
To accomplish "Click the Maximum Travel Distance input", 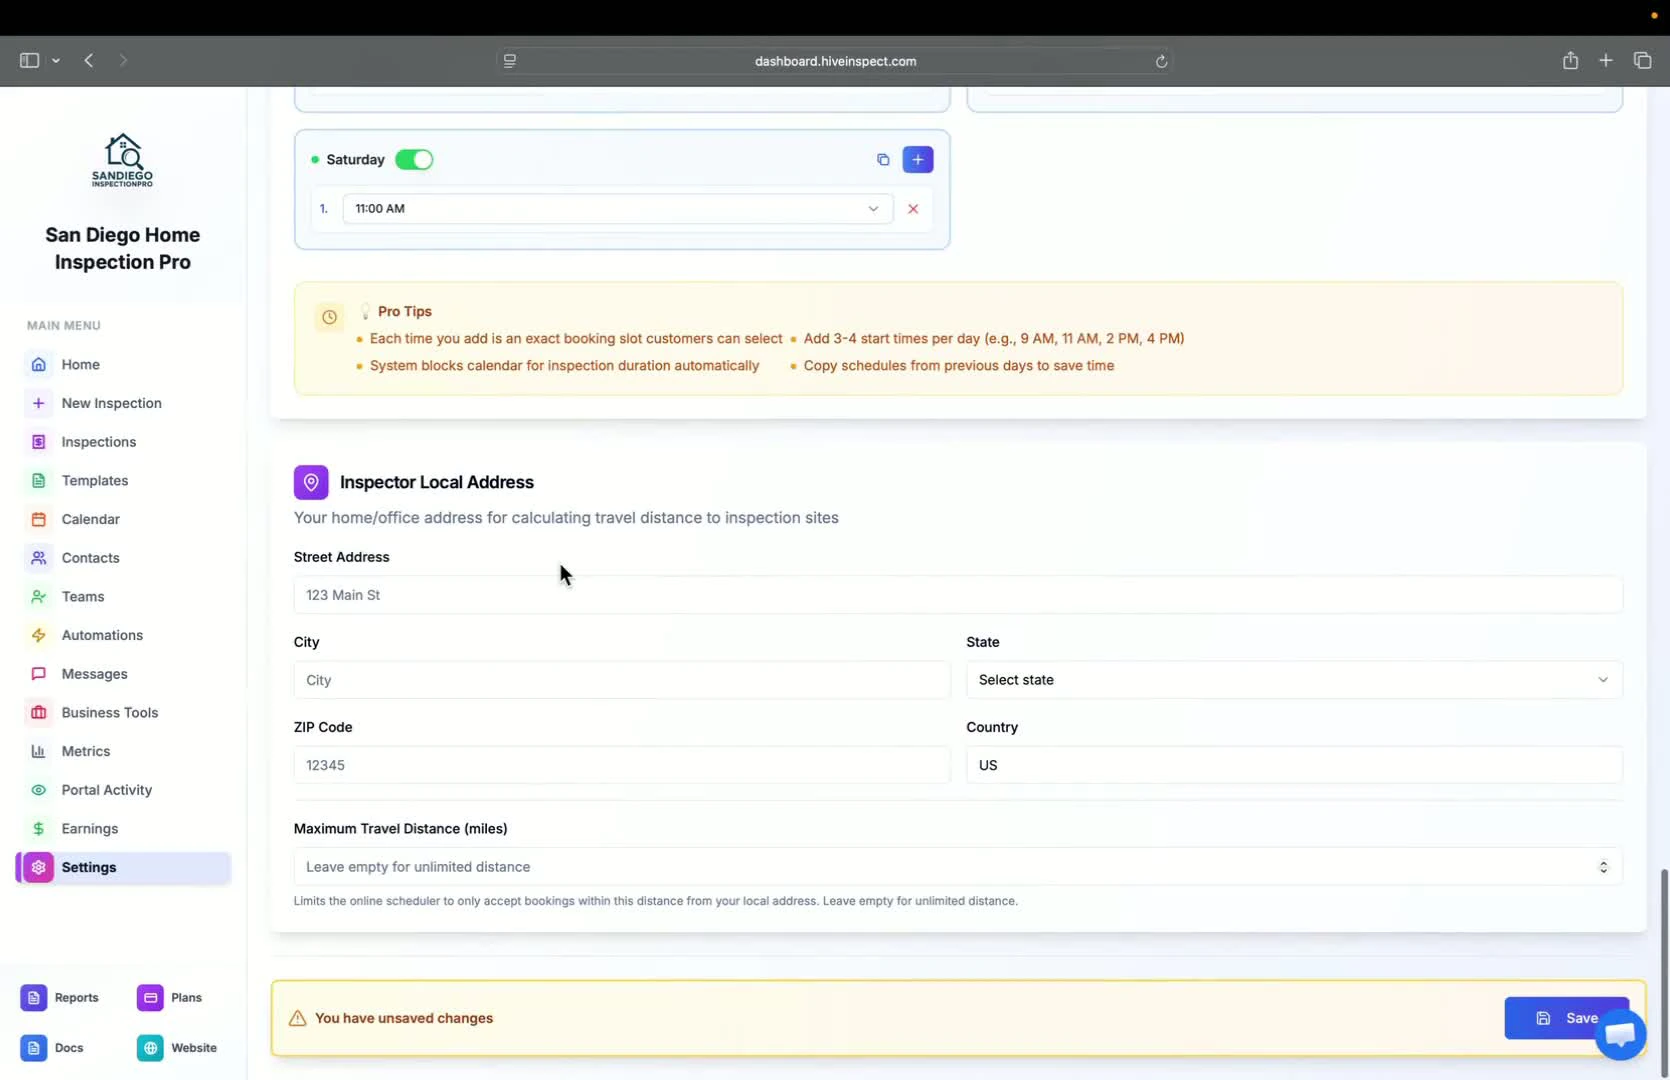I will pyautogui.click(x=958, y=867).
